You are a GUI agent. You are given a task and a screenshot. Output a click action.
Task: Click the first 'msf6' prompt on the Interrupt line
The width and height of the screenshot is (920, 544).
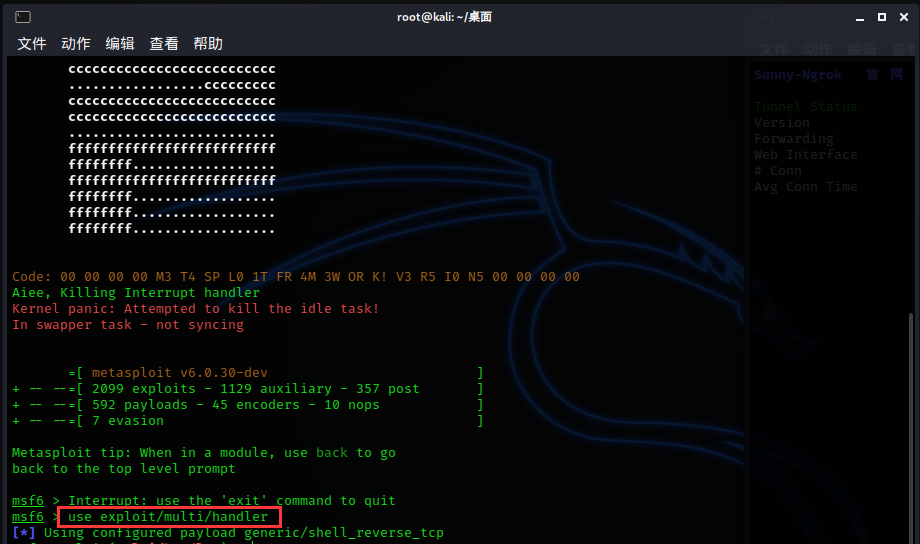tap(28, 501)
